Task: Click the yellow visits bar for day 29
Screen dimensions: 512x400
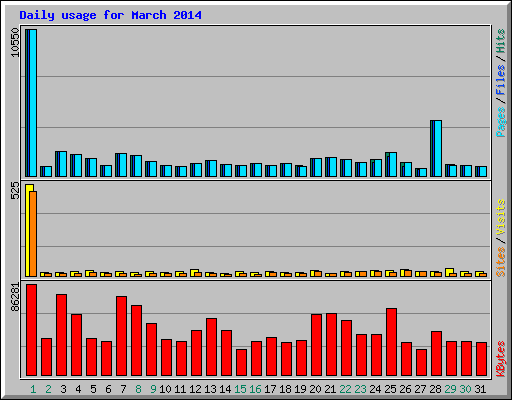Action: point(449,272)
